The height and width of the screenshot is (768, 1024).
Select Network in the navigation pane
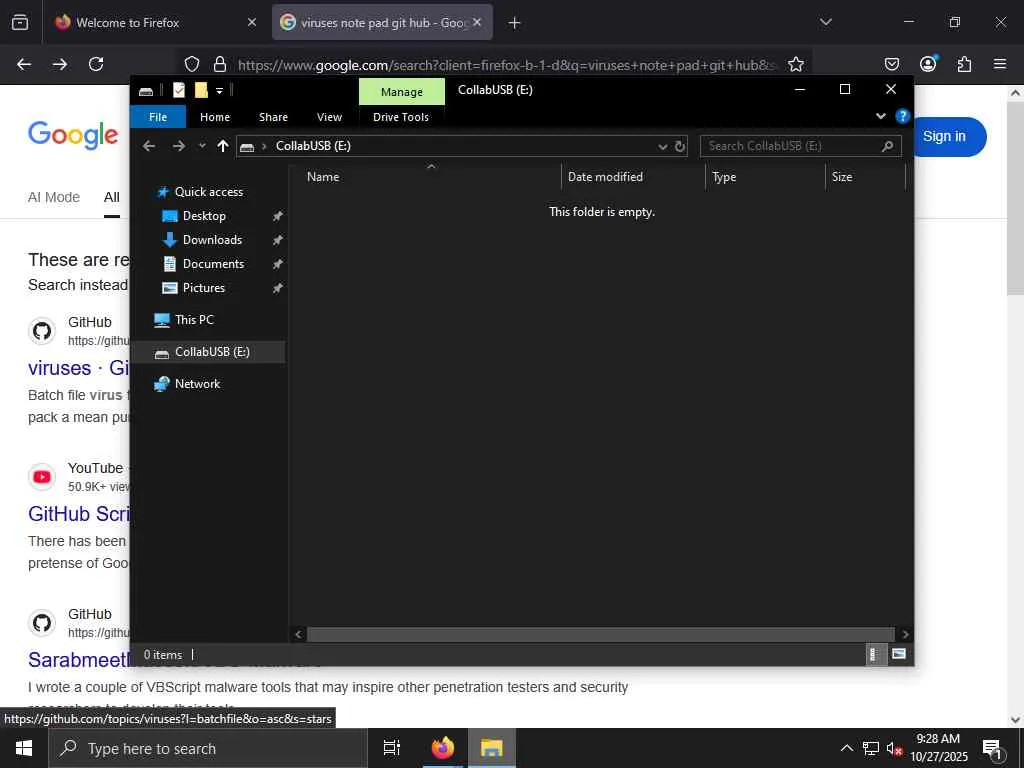tap(197, 384)
